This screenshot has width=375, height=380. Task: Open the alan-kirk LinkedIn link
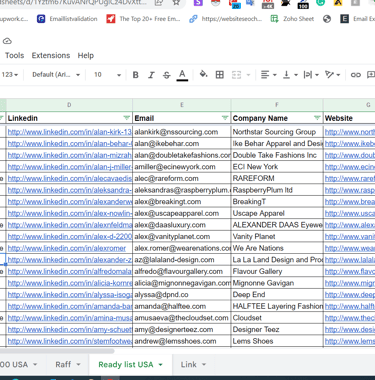point(69,132)
